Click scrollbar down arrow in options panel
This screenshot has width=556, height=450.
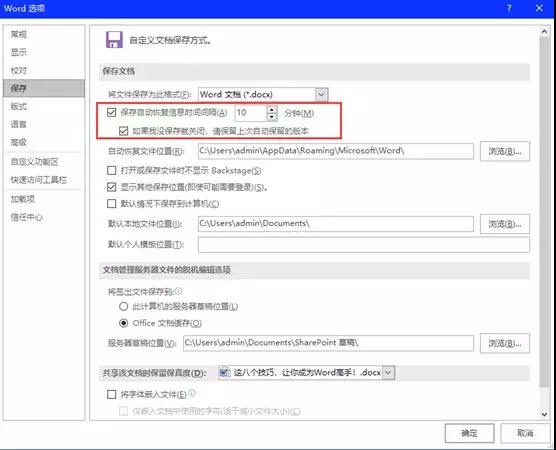(544, 414)
